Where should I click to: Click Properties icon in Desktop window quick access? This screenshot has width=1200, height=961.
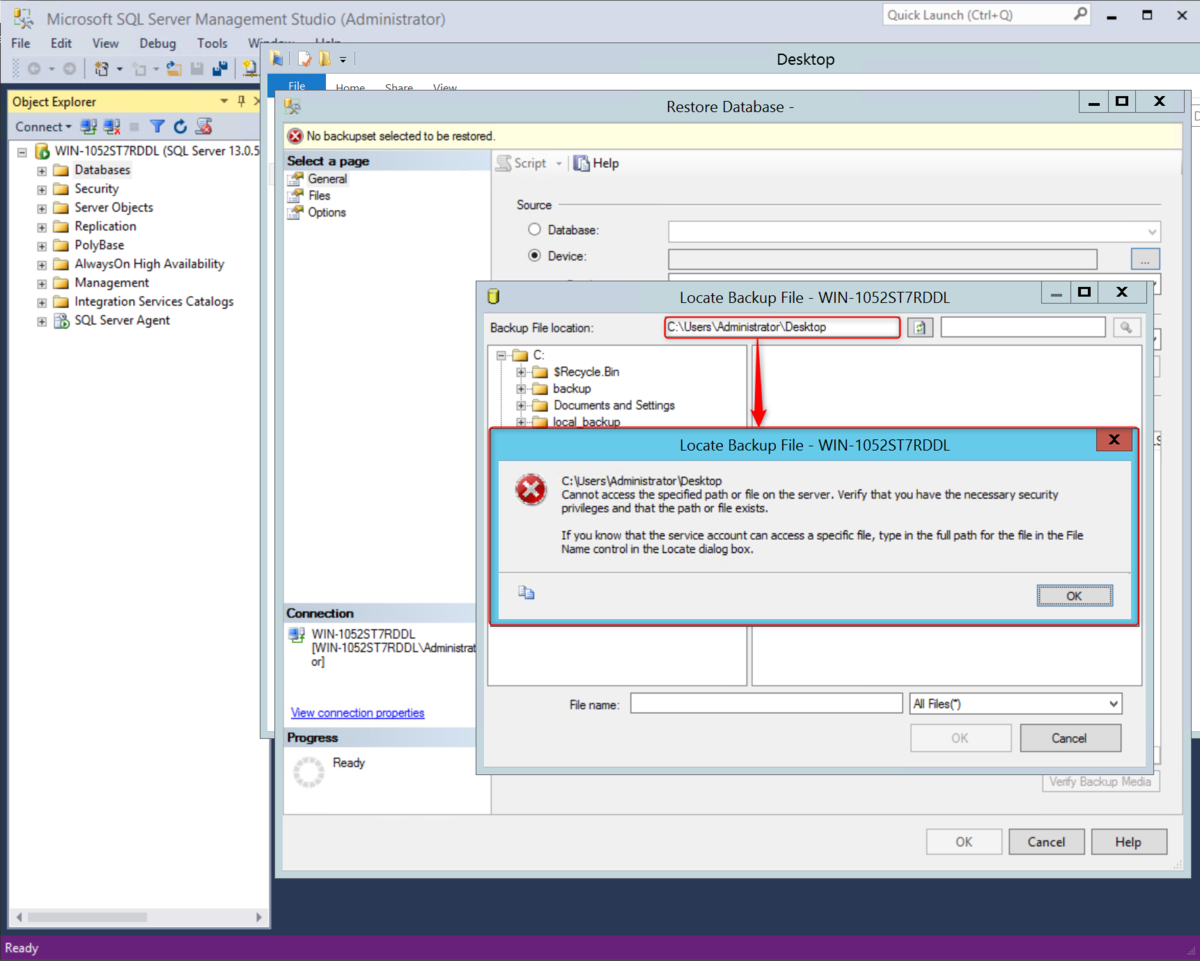[304, 59]
